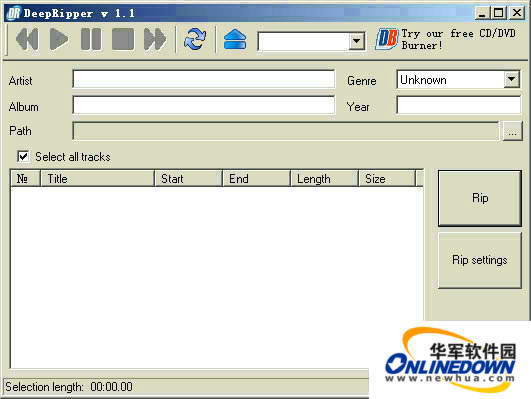
Task: Maximize the DeepRipper window
Action: pos(498,13)
